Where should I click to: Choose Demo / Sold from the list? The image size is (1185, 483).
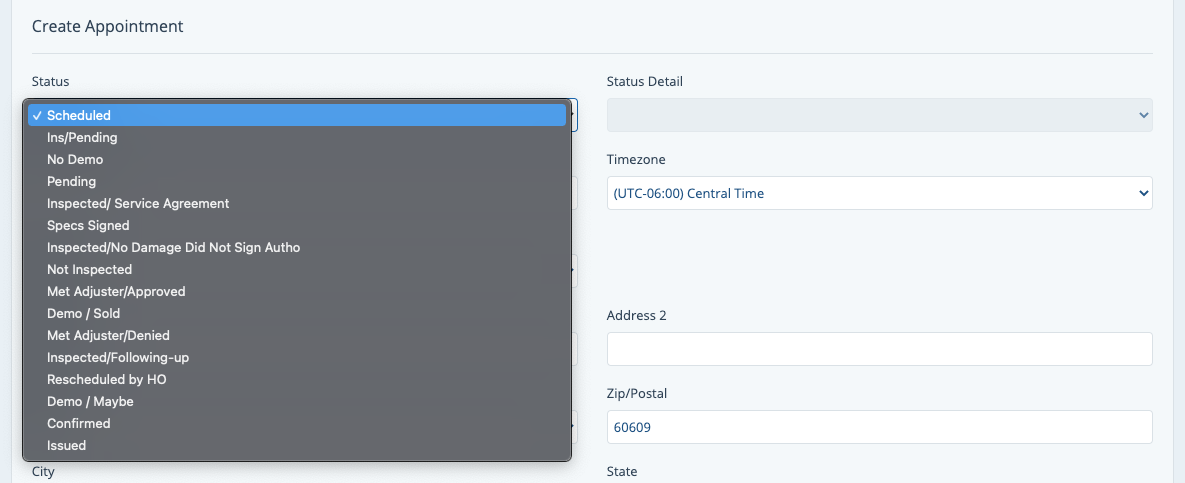click(83, 313)
